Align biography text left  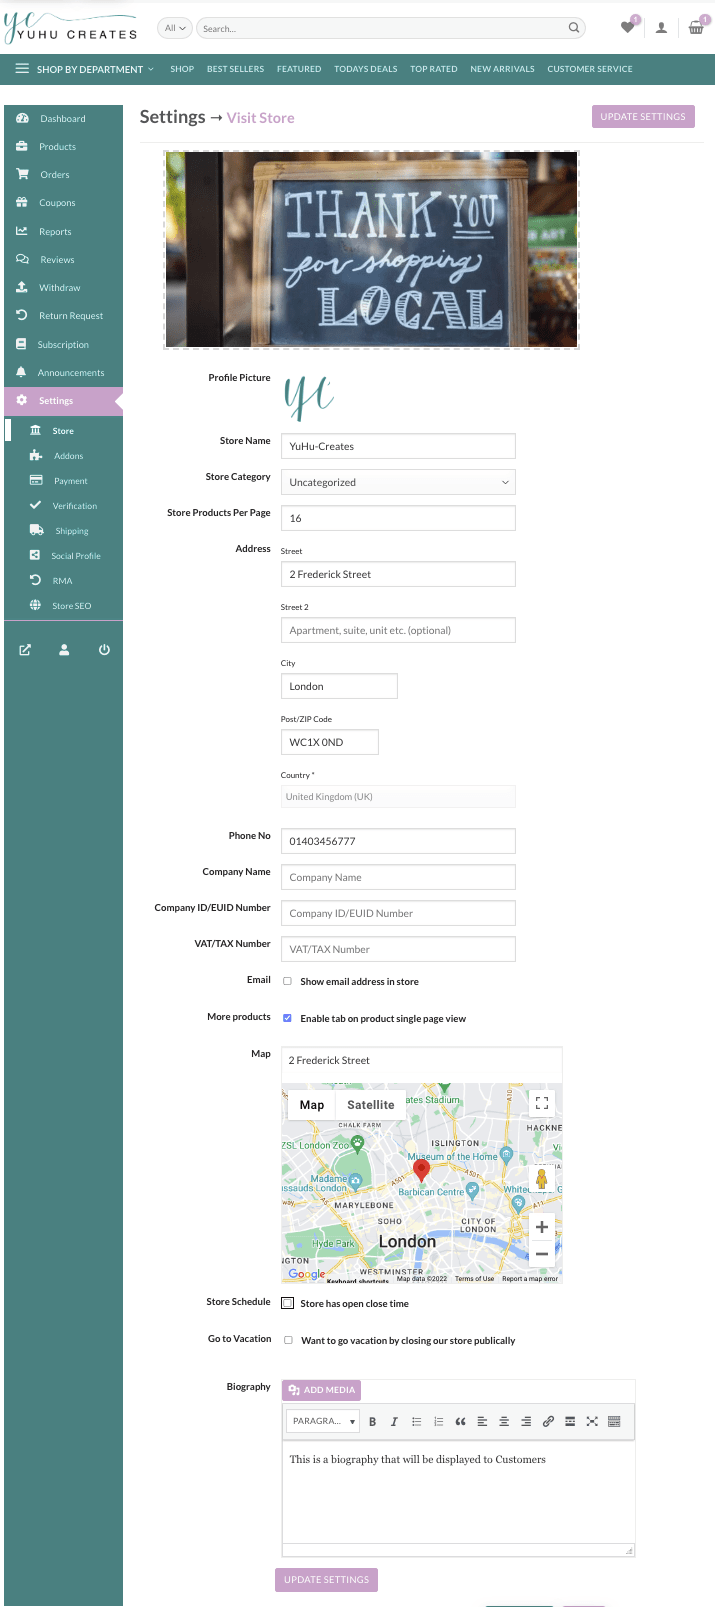(482, 1421)
